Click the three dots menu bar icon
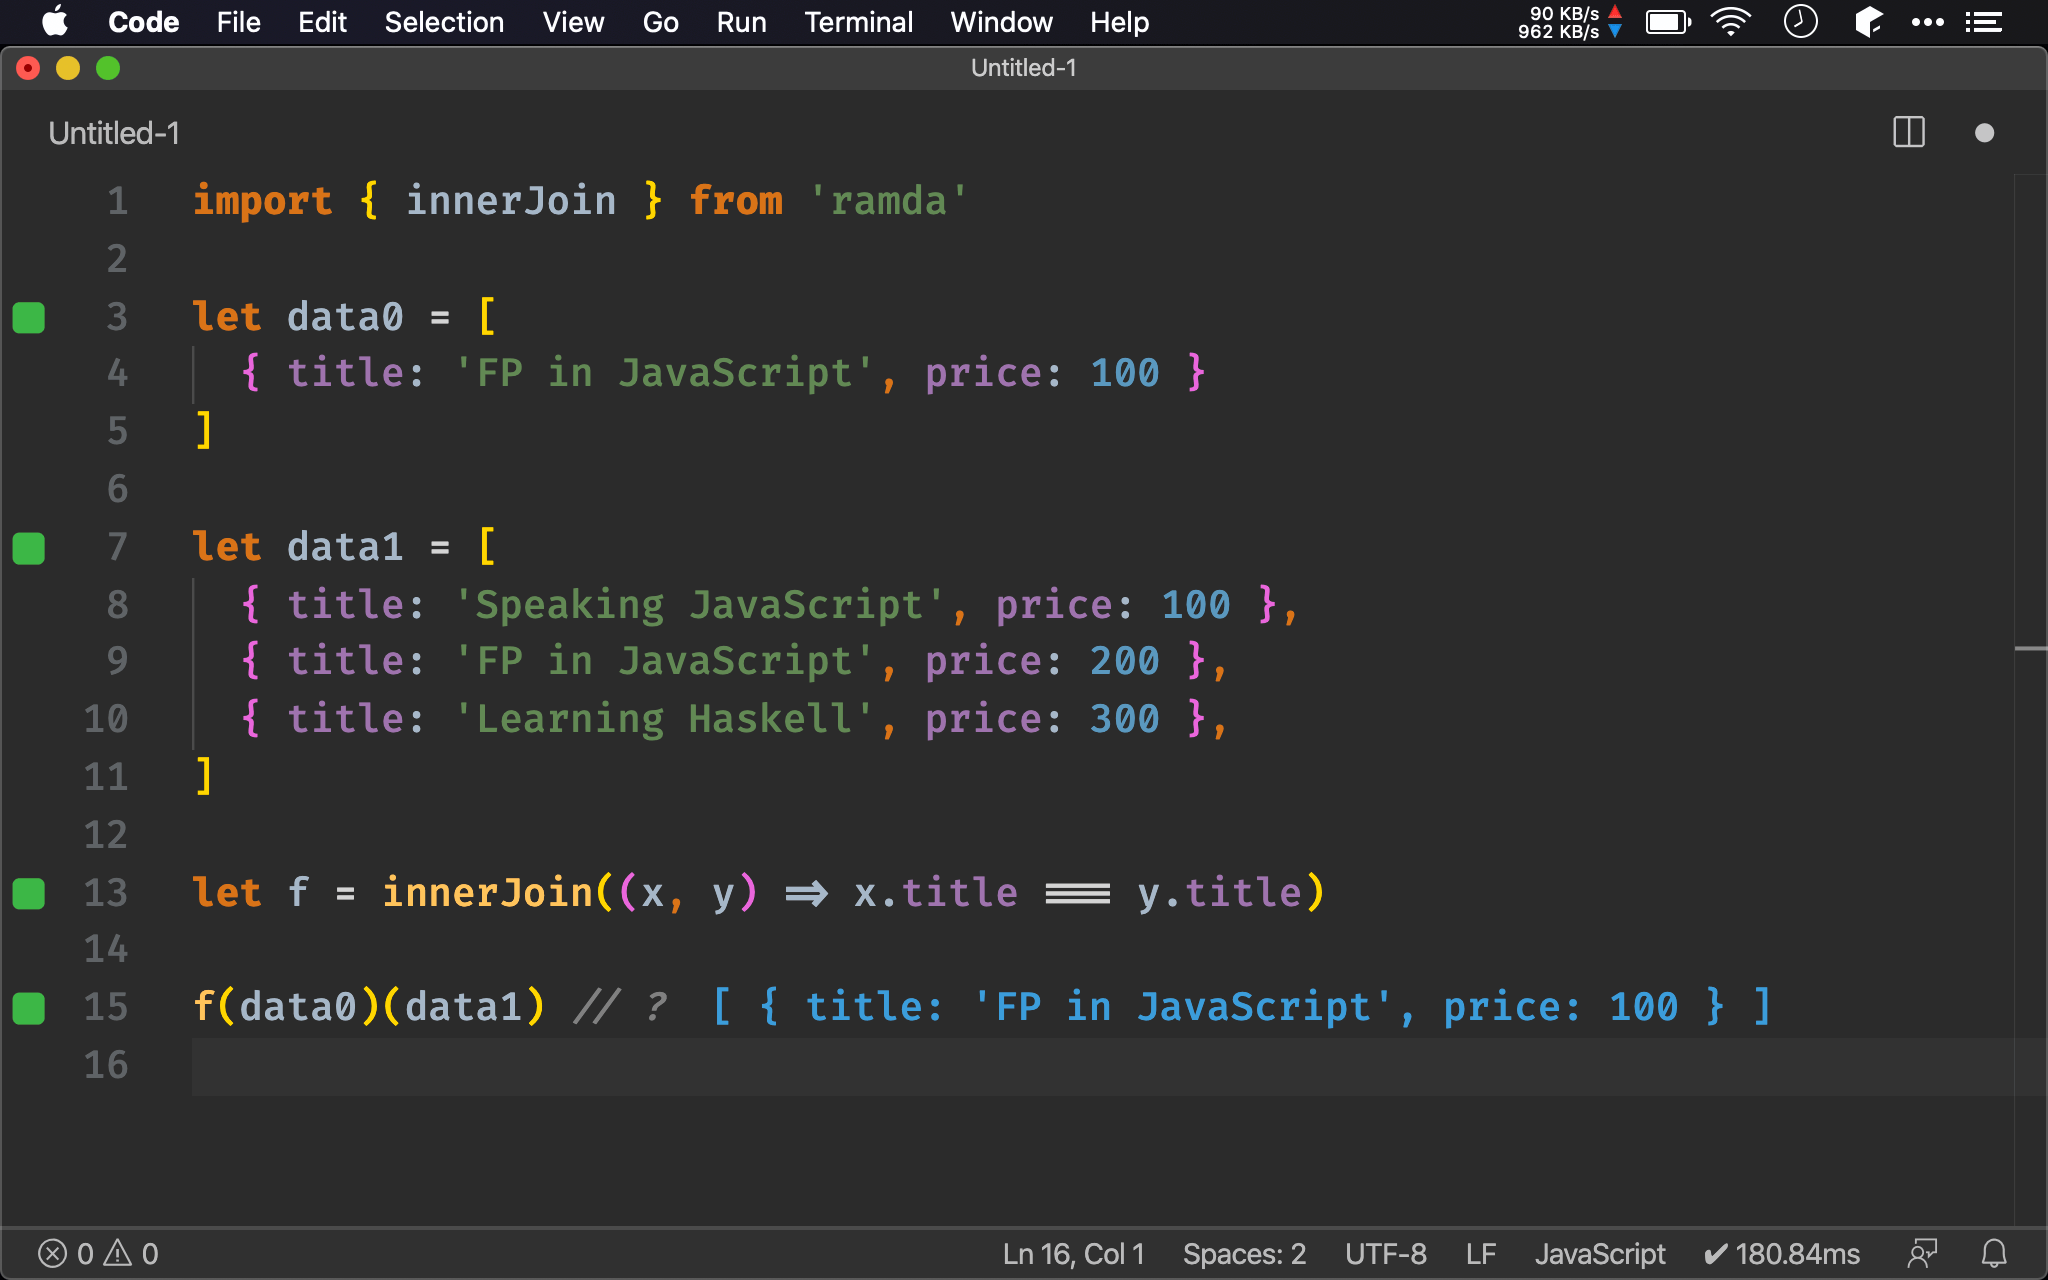 point(1927,22)
